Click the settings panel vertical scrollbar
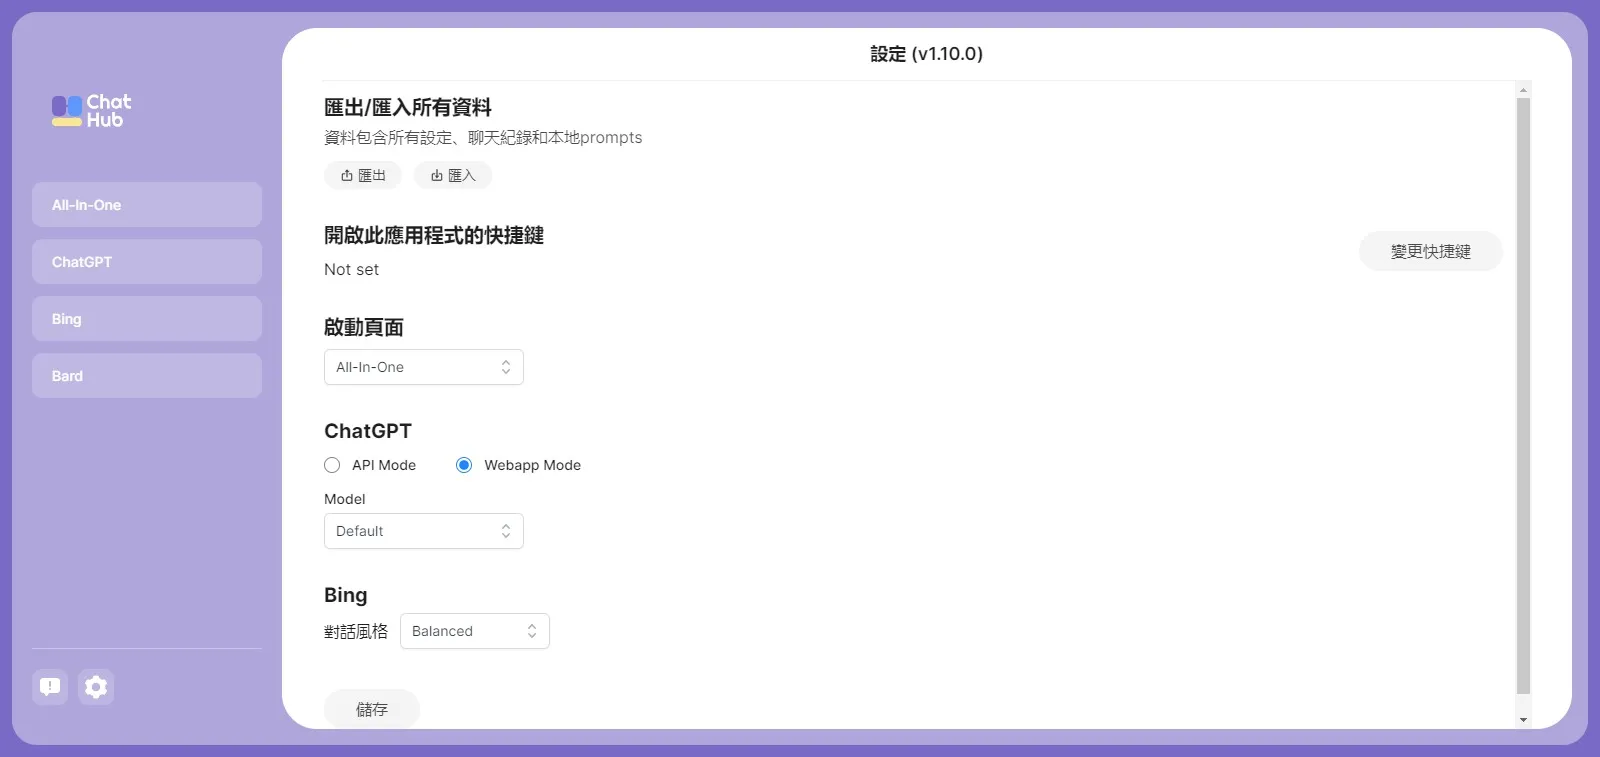This screenshot has height=757, width=1600. coord(1523,396)
